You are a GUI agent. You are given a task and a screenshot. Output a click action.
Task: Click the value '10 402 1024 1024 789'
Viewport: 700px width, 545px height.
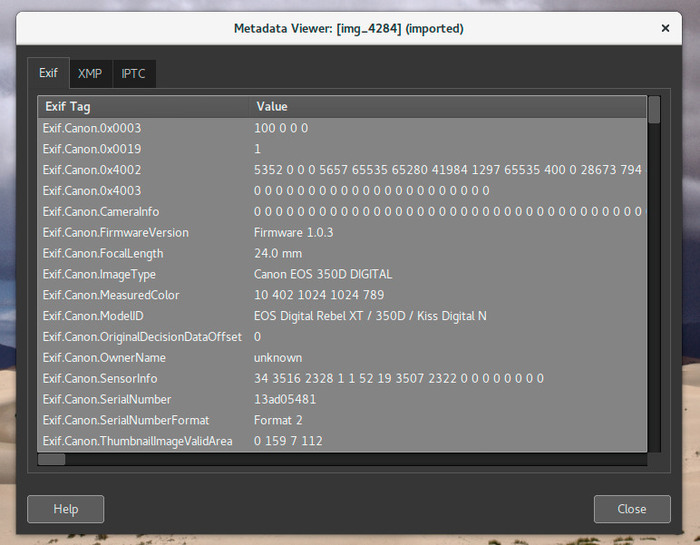coord(319,295)
